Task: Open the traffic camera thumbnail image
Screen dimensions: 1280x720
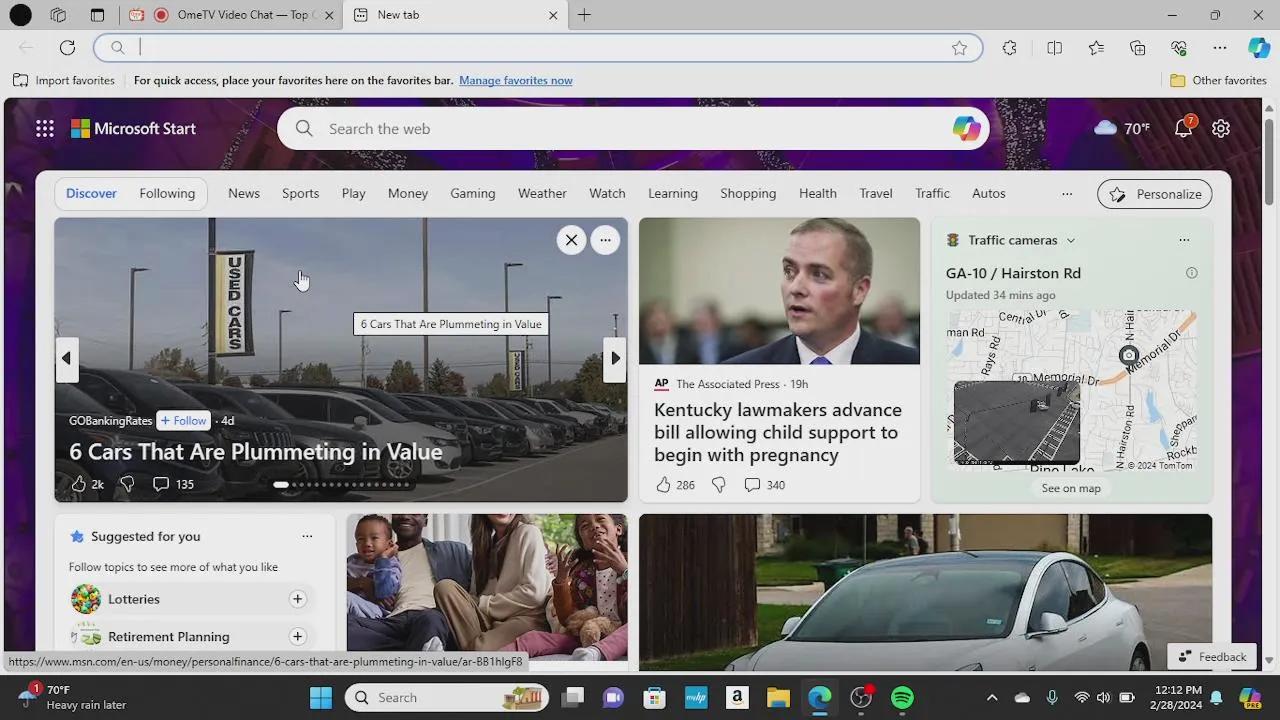Action: pos(1017,422)
